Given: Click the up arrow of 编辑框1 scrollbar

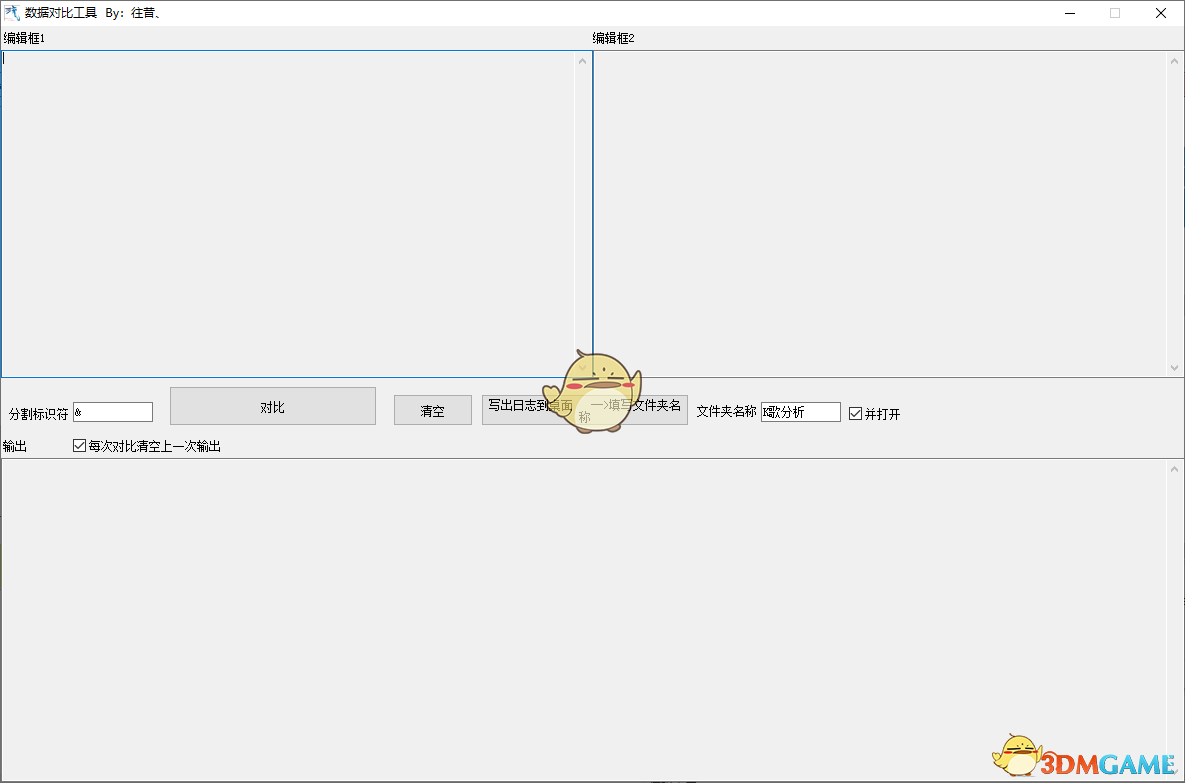Looking at the screenshot, I should (x=583, y=60).
